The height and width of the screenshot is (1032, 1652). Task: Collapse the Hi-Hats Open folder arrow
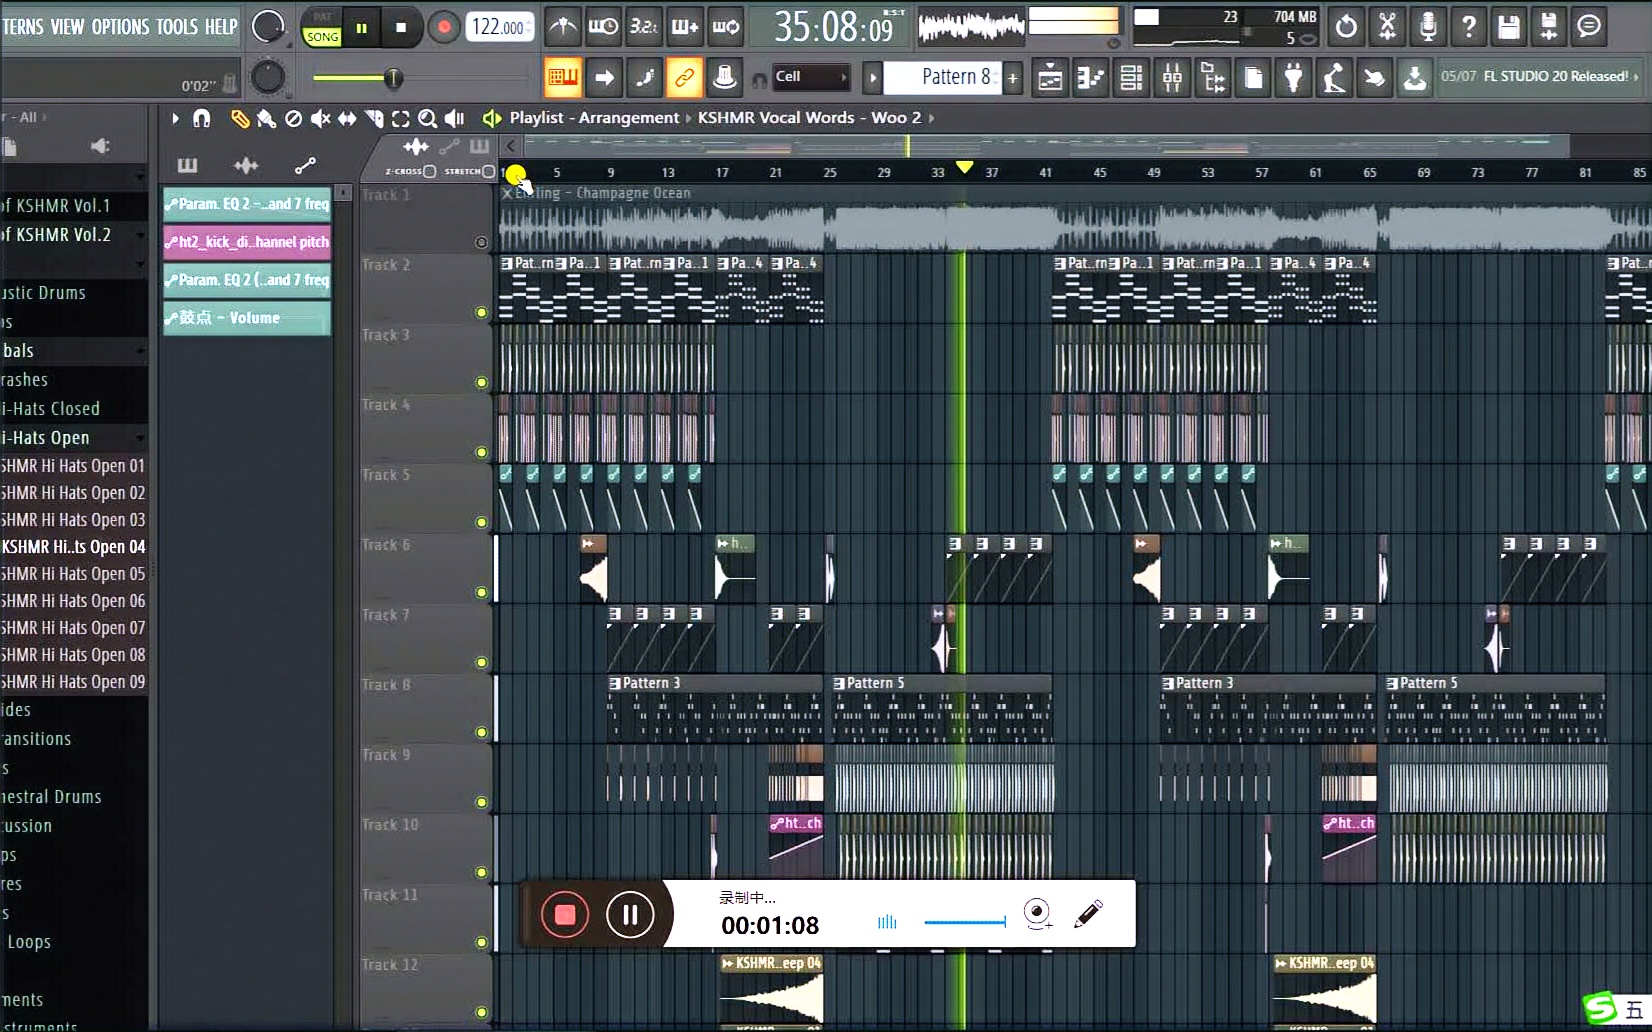click(x=140, y=438)
